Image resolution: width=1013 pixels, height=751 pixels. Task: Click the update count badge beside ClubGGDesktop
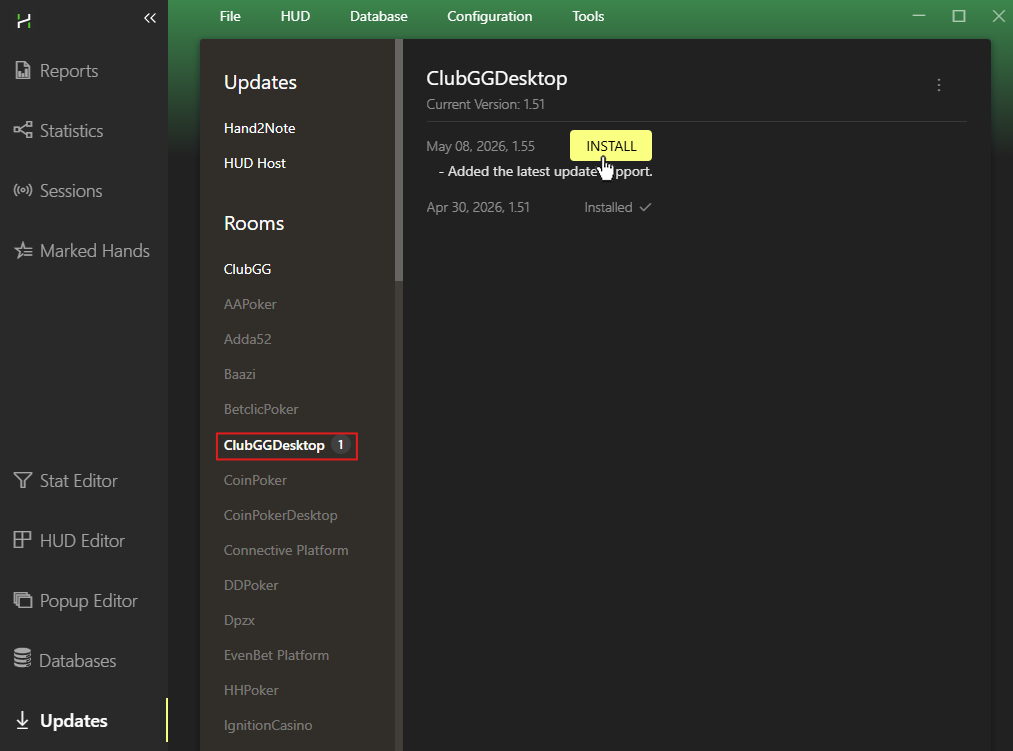click(340, 445)
